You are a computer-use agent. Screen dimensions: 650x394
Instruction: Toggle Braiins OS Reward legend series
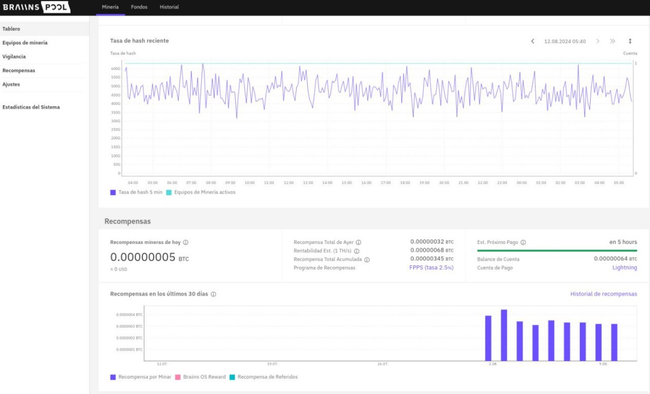(x=201, y=377)
